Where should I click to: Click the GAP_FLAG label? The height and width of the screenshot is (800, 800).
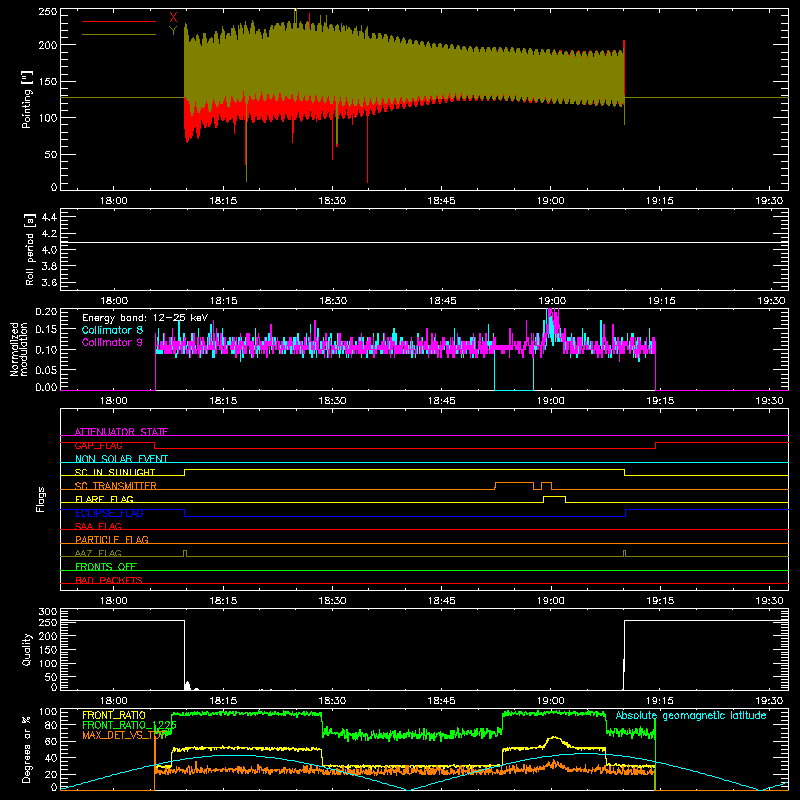click(98, 445)
